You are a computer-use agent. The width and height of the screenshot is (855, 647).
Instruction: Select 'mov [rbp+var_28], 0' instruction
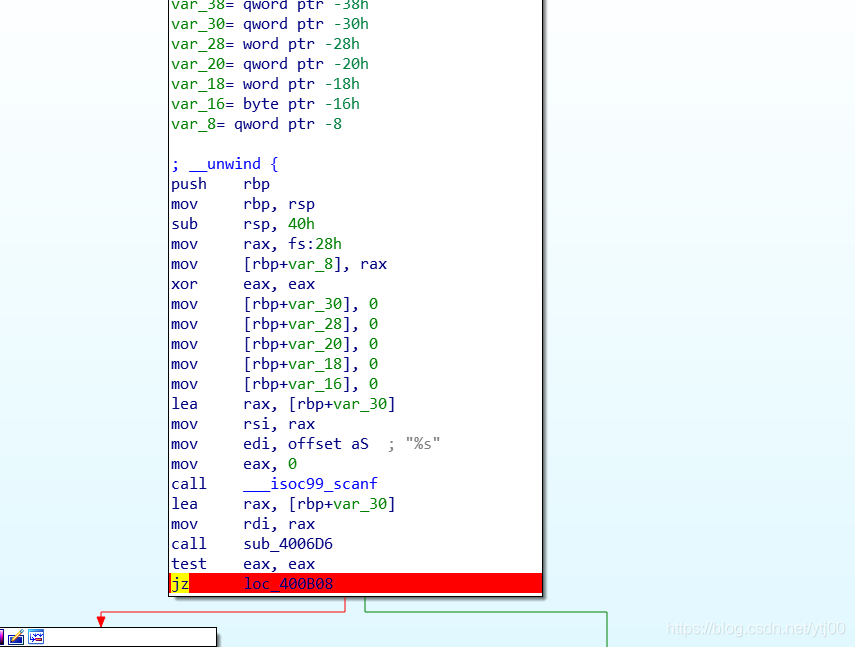274,324
